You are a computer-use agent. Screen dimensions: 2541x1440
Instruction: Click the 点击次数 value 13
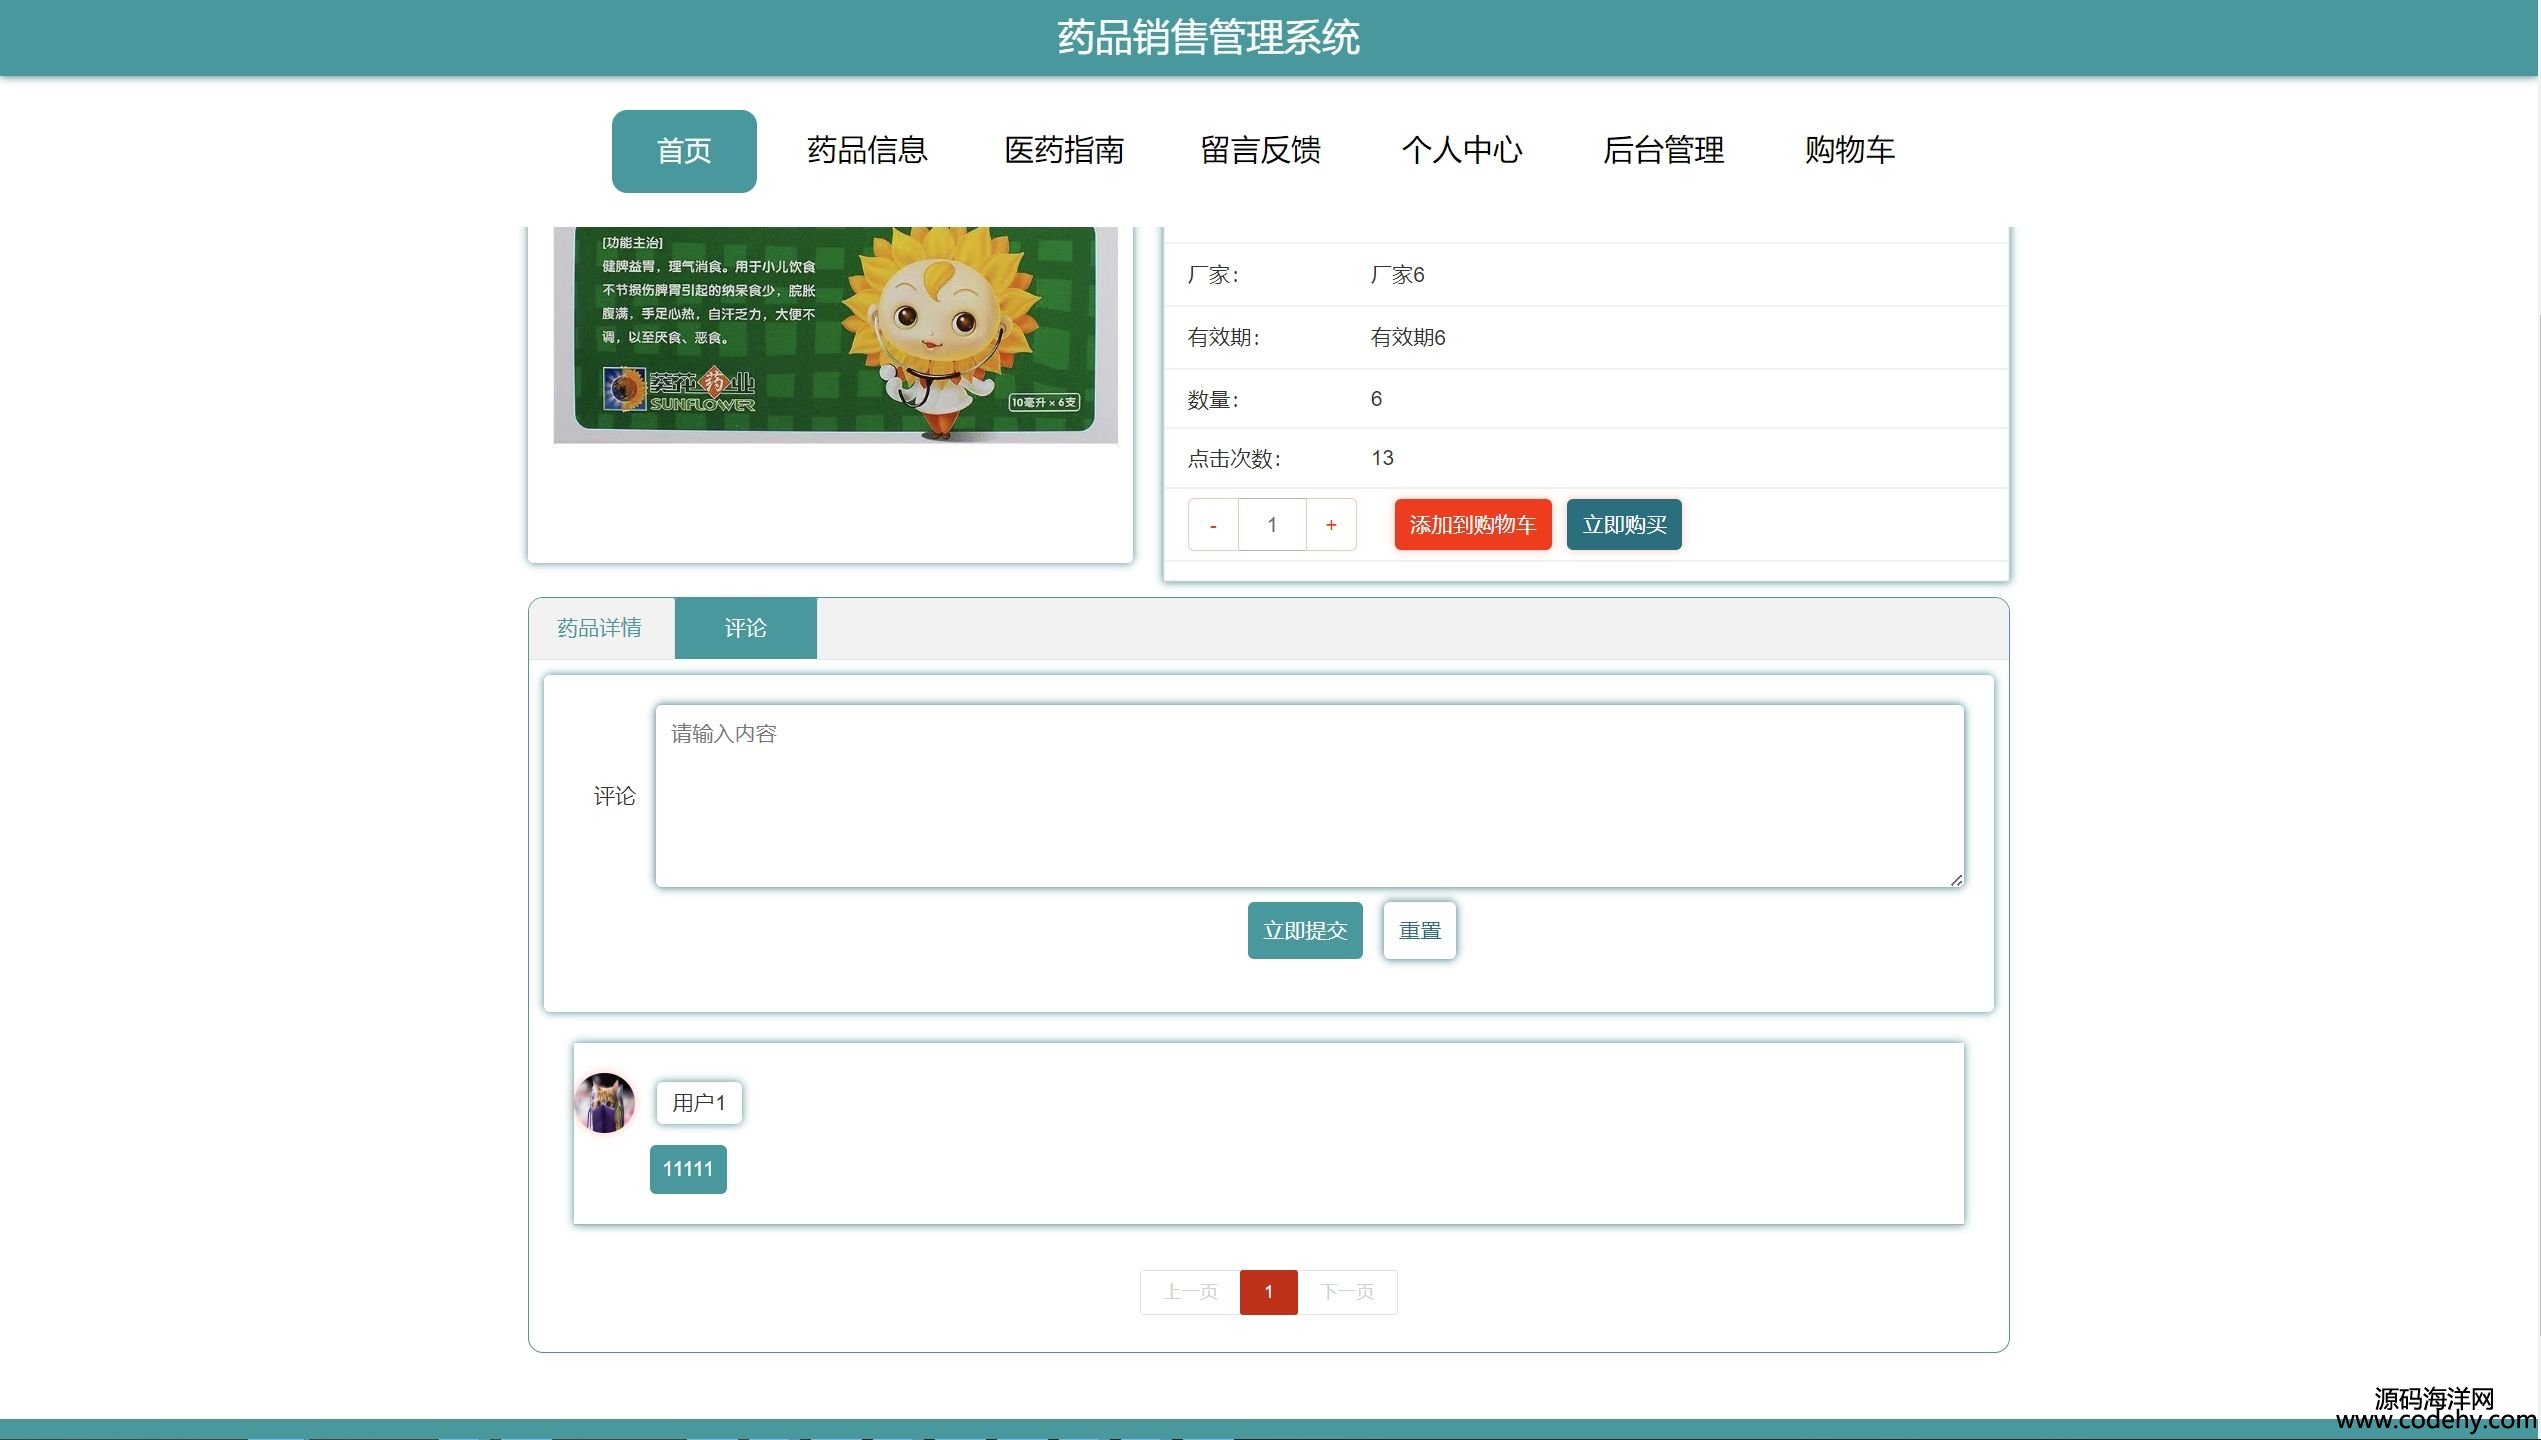(x=1382, y=458)
